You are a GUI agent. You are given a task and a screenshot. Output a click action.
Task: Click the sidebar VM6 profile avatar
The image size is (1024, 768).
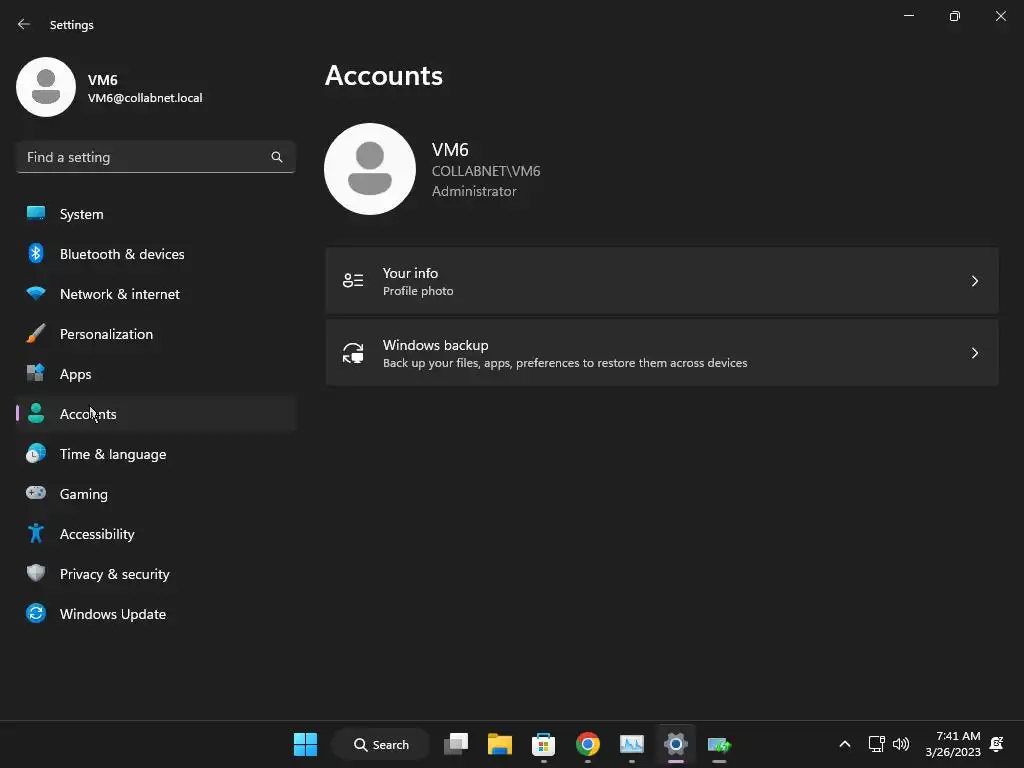pos(46,87)
